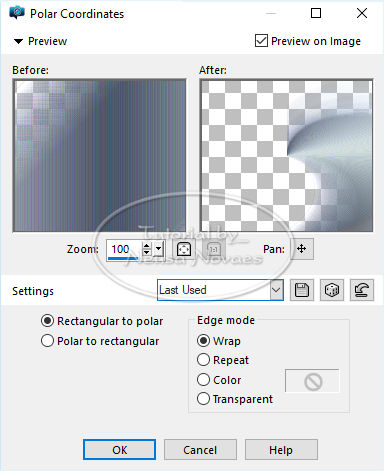The width and height of the screenshot is (384, 471).
Task: Choose the Transparent edge mode
Action: point(203,399)
